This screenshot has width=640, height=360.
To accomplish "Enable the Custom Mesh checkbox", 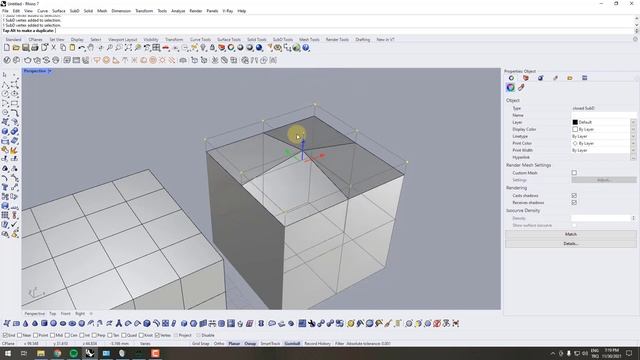I will [x=574, y=173].
